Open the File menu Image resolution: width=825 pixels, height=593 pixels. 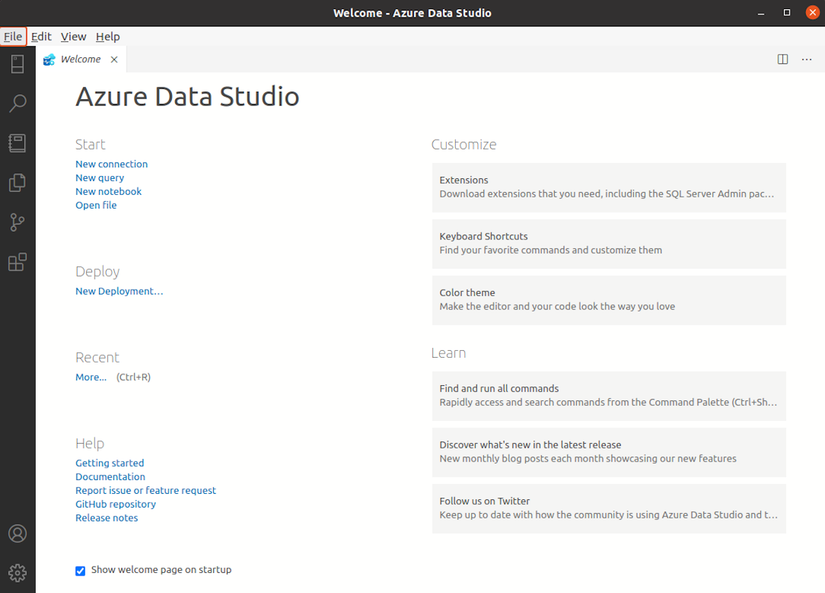(13, 37)
